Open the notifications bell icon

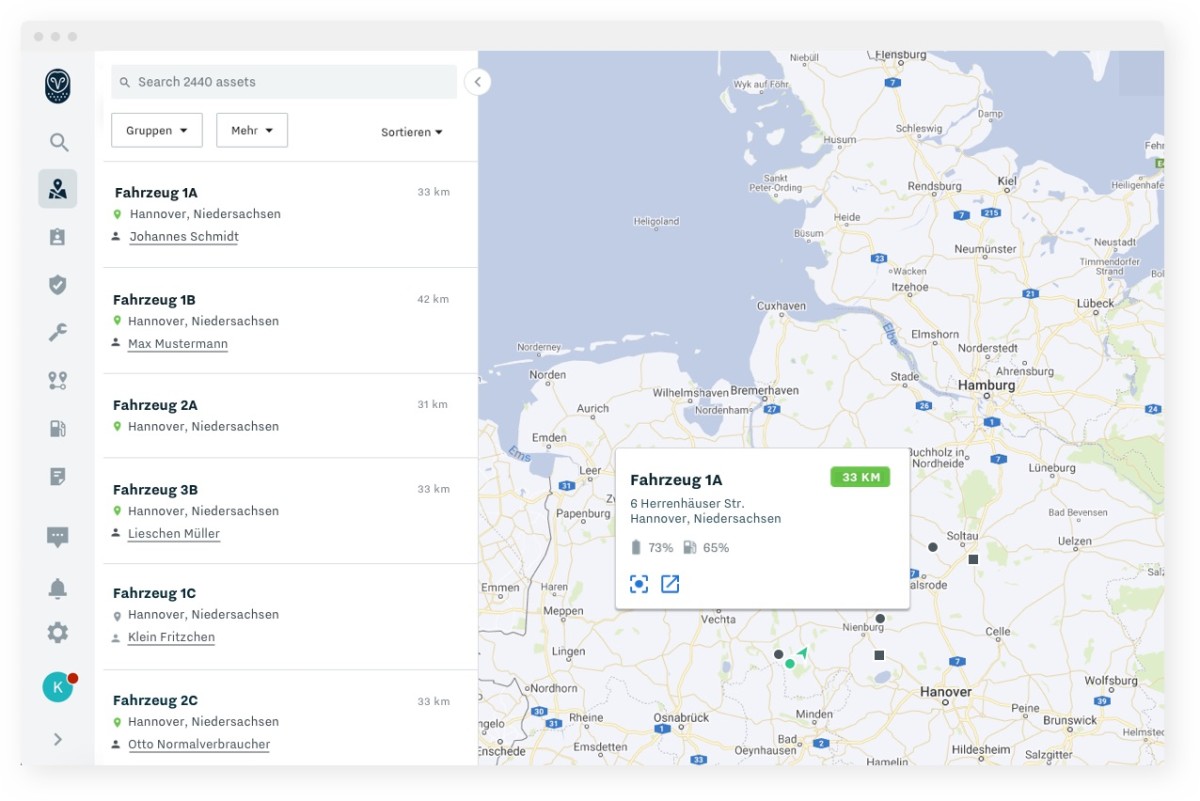[58, 589]
